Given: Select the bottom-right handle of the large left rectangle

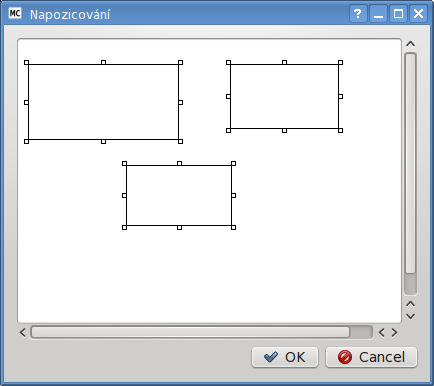Looking at the screenshot, I should 181,142.
